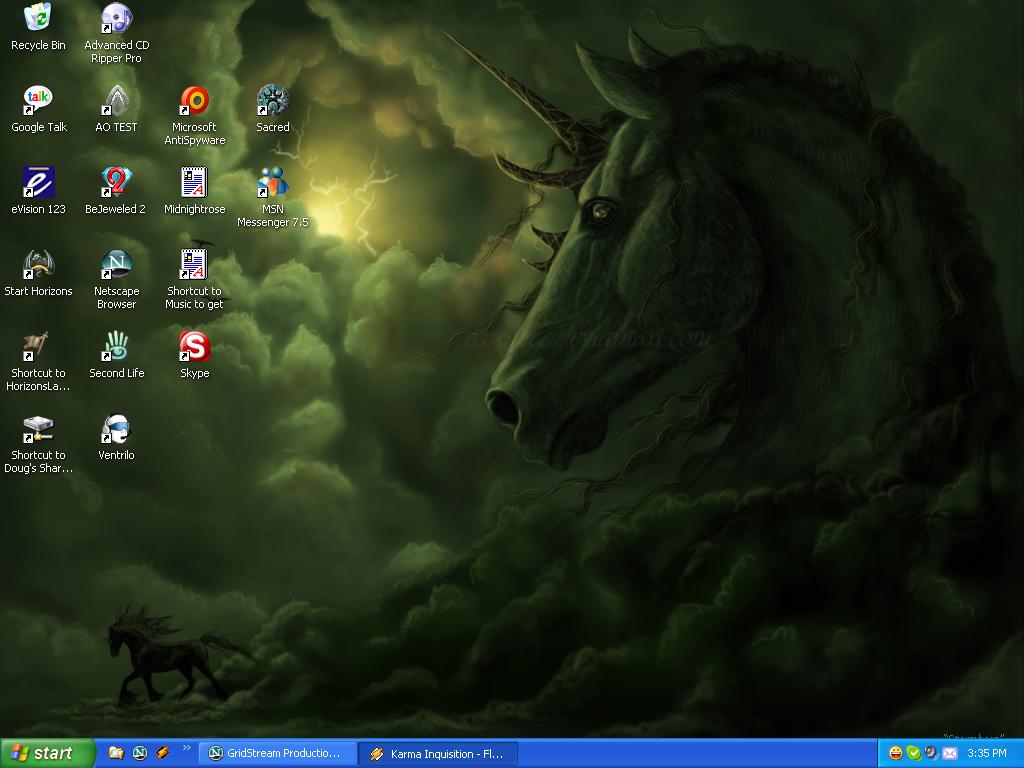Click the Ventrilo desktop icon
This screenshot has width=1024, height=768.
(116, 429)
